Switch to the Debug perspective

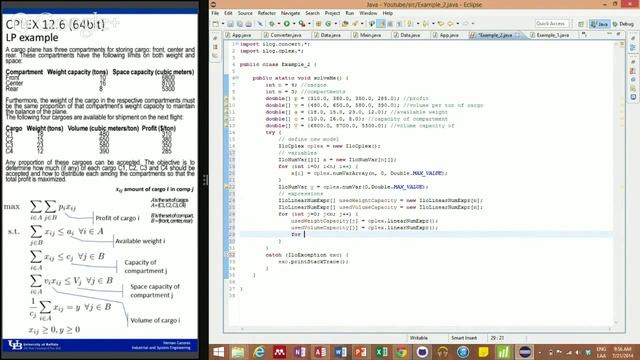click(623, 24)
